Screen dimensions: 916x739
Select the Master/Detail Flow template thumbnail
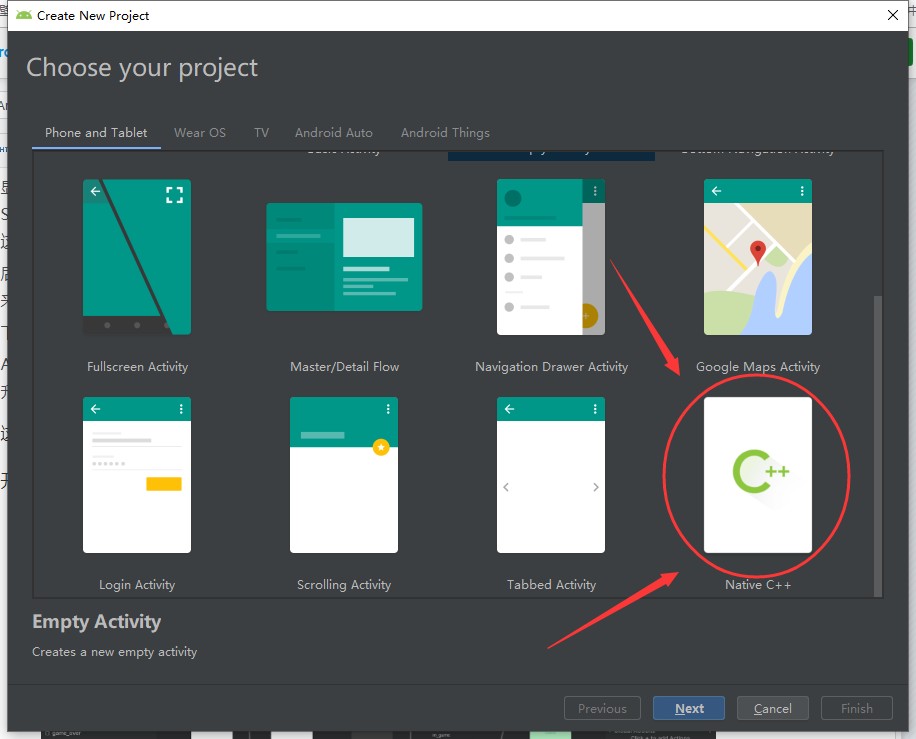tap(344, 256)
